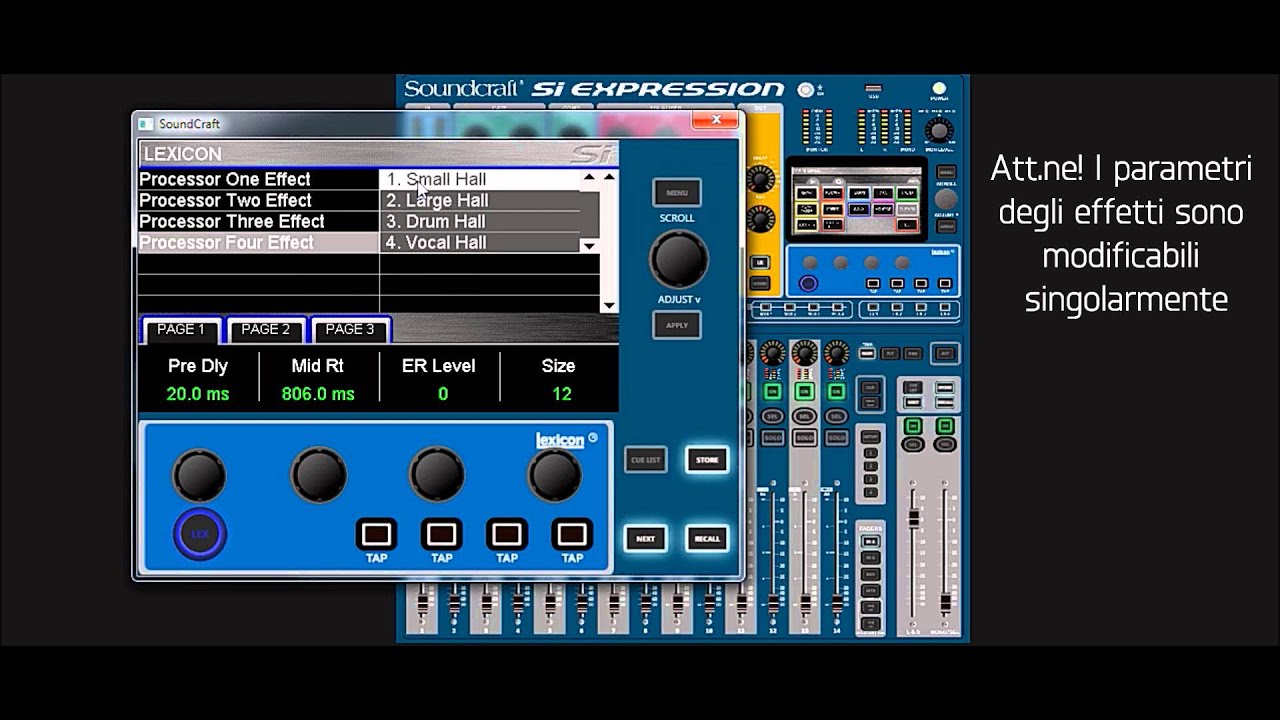The image size is (1280, 720).
Task: Click the console's small blue LEX button
Action: (808, 283)
